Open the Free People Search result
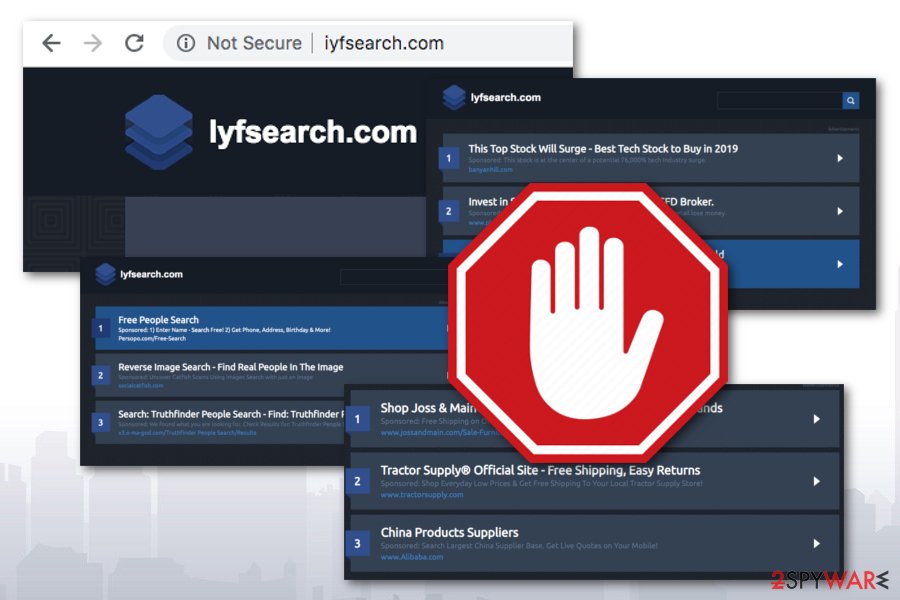Viewport: 900px width, 600px height. click(x=158, y=320)
